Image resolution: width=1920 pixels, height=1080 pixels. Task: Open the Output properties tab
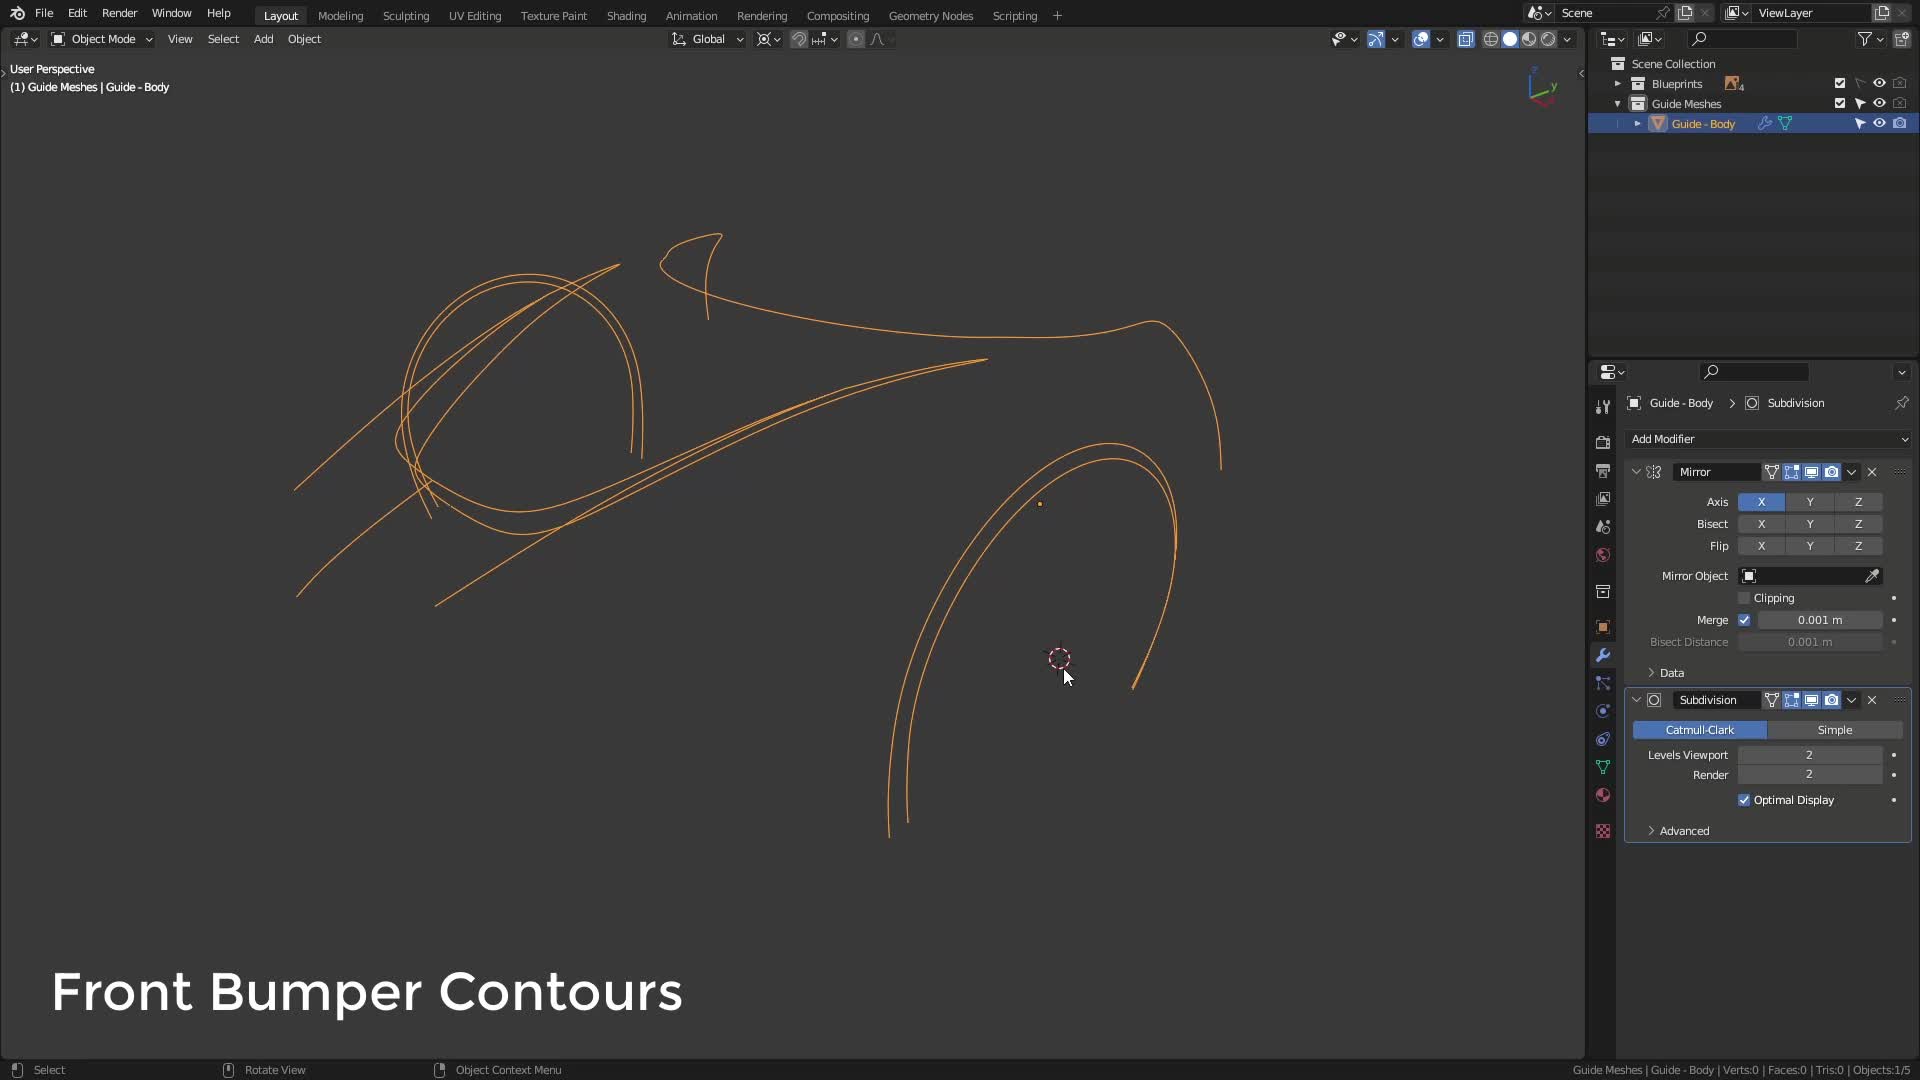(1603, 471)
